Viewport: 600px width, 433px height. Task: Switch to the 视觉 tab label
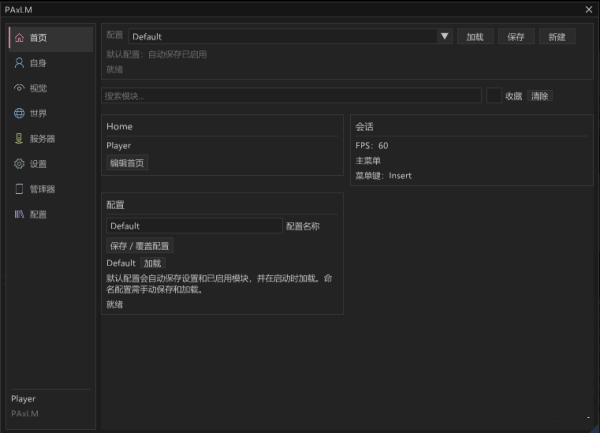point(38,88)
